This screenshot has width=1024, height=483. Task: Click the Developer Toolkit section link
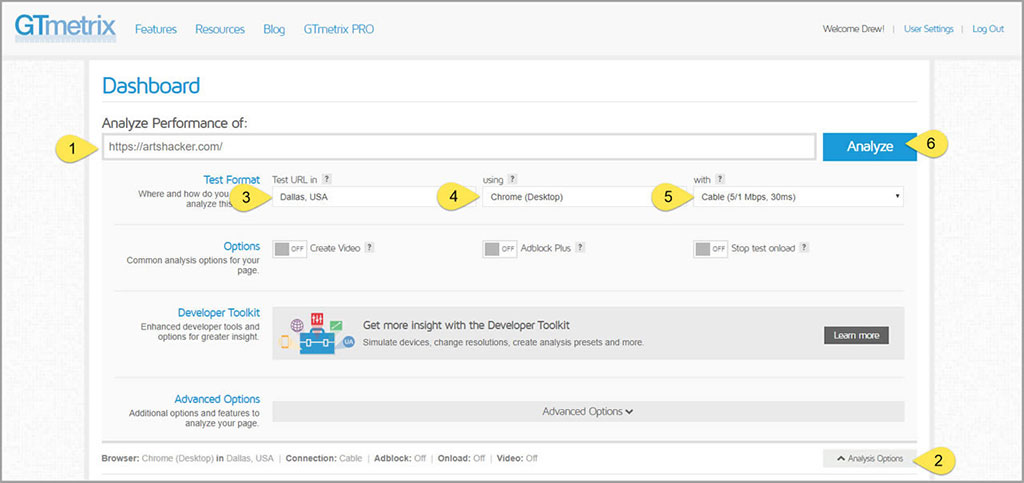tap(219, 313)
